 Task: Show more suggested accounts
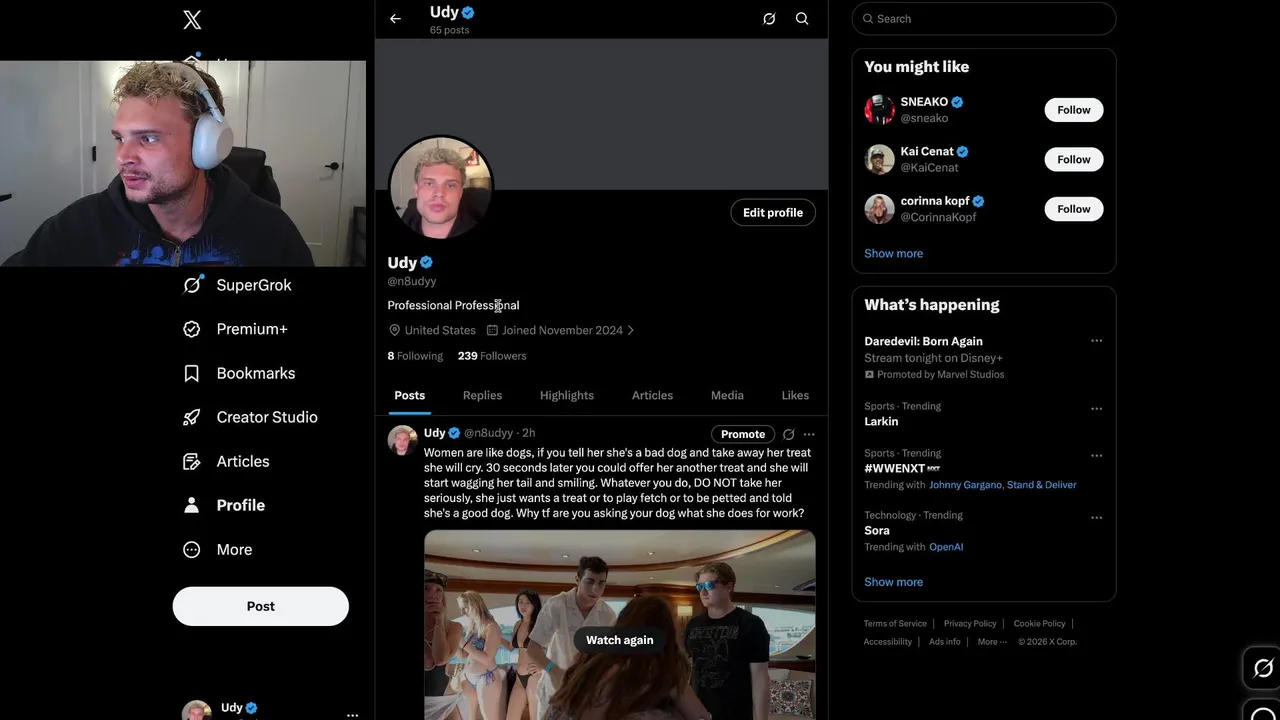tap(894, 253)
